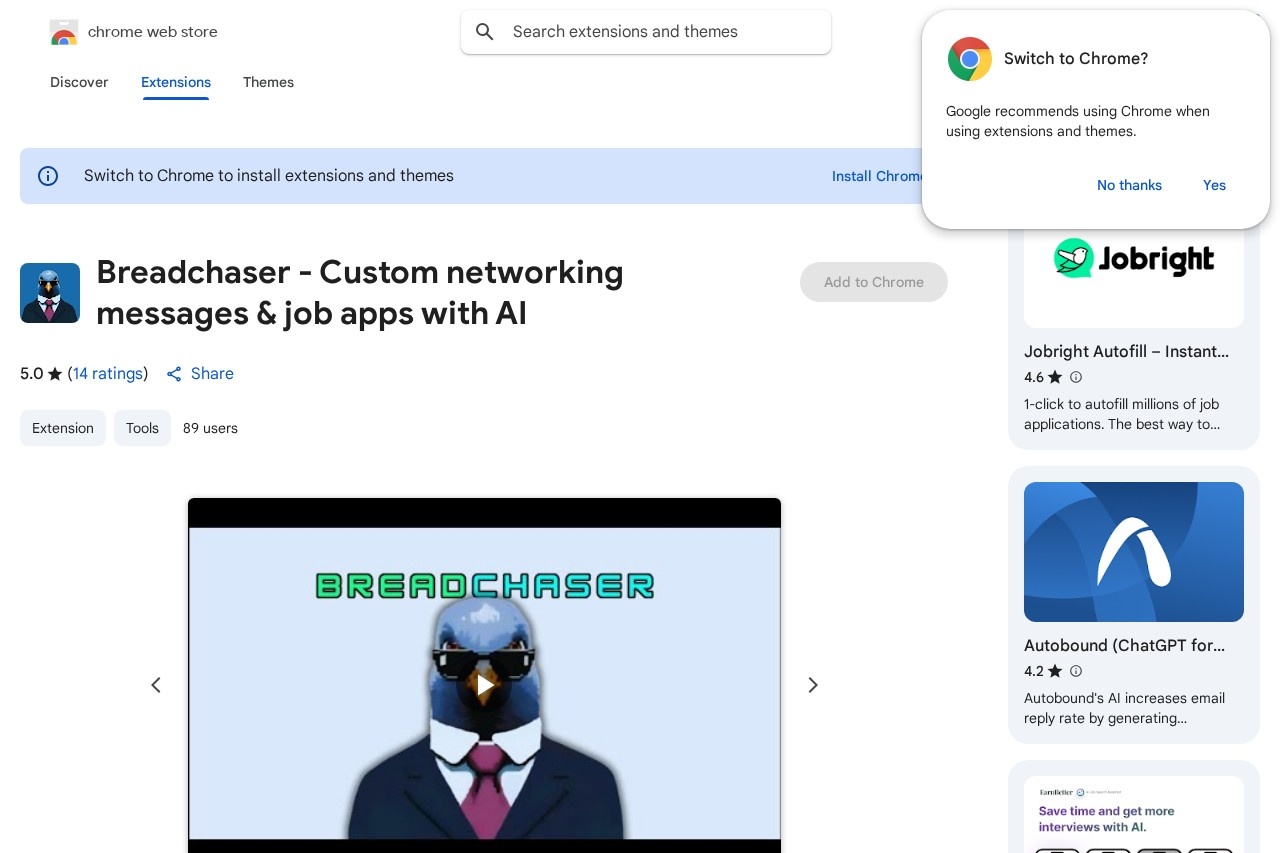Play the Breadchaser promo video
1280x853 pixels.
[x=484, y=685]
